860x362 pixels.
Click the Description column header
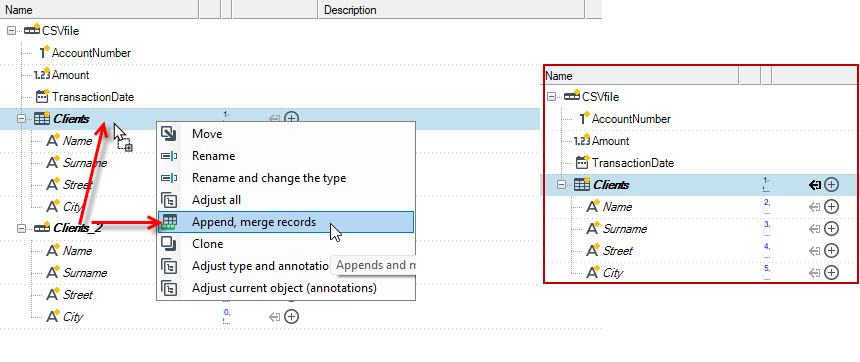451,10
